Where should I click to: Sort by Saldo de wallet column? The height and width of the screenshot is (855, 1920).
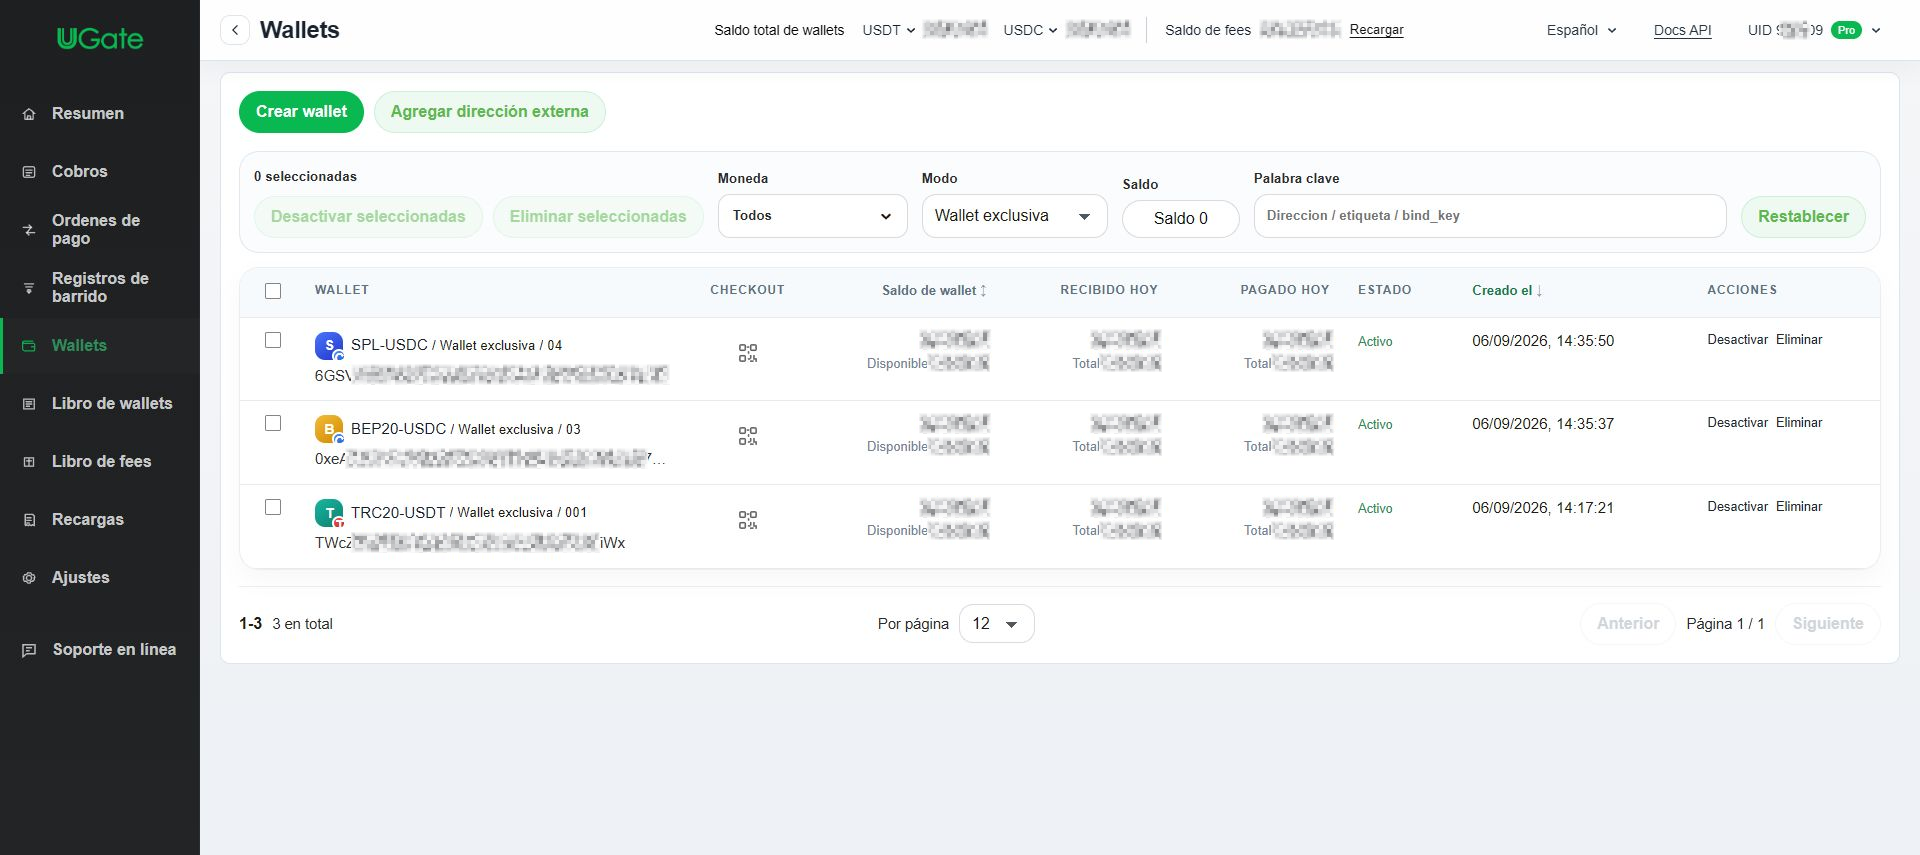click(x=934, y=291)
